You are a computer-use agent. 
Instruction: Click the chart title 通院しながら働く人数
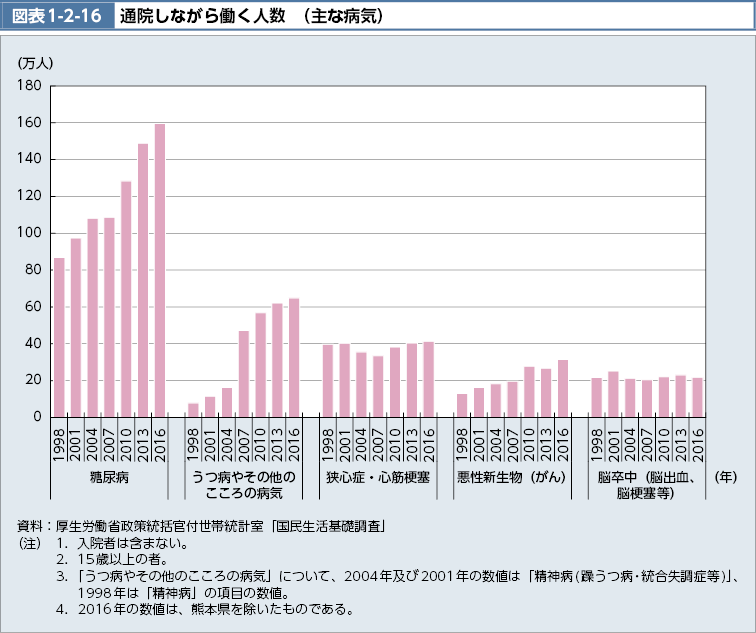252,17
